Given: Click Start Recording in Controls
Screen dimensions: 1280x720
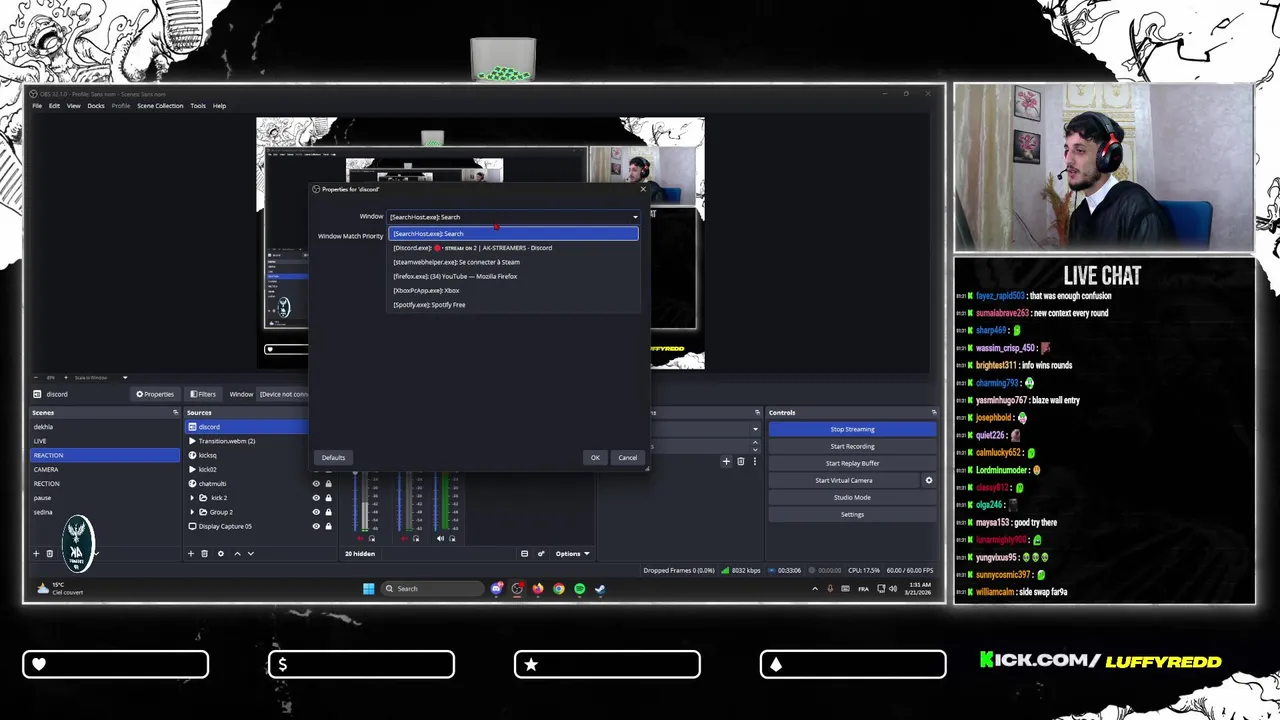Looking at the screenshot, I should click(852, 446).
